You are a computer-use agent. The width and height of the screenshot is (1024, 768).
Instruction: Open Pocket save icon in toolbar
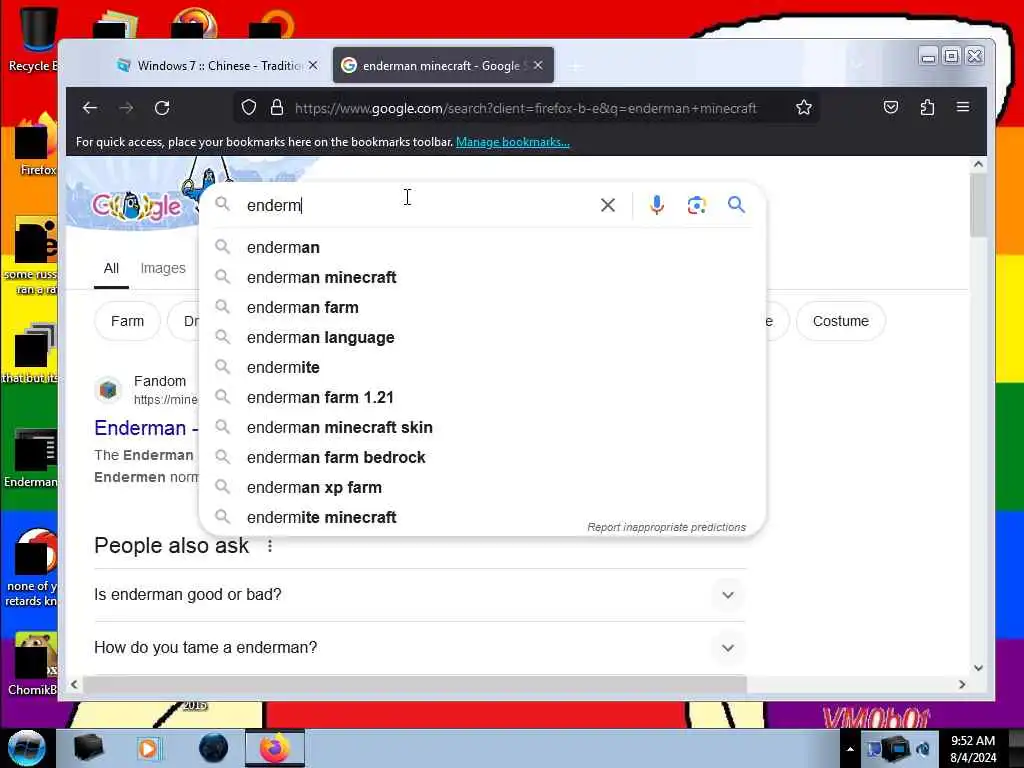891,107
